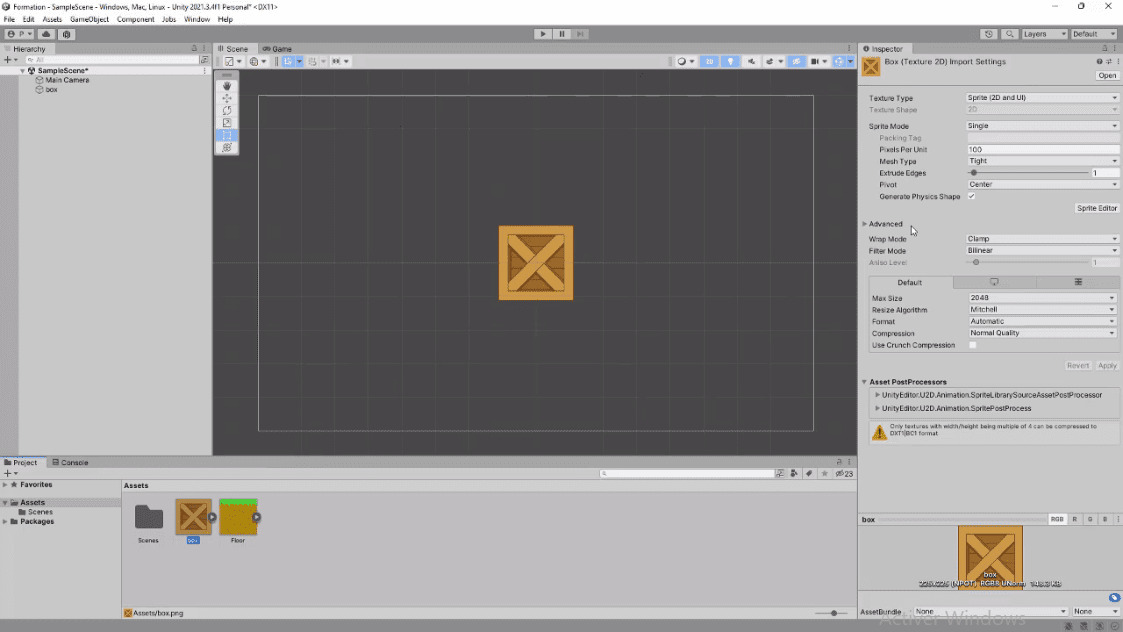Screen dimensions: 1123x632
Task: Toggle 2D mode in the Scene view
Action: pyautogui.click(x=709, y=61)
